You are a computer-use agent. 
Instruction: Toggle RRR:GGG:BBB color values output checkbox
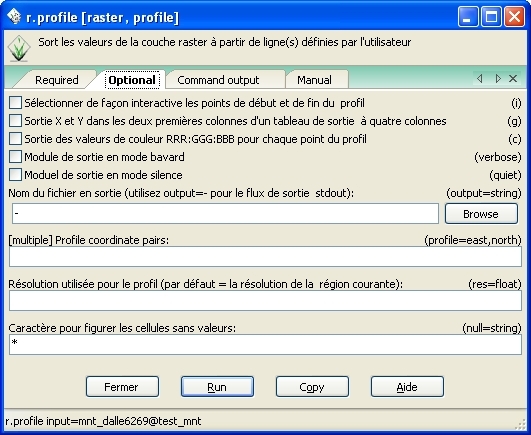[15, 138]
